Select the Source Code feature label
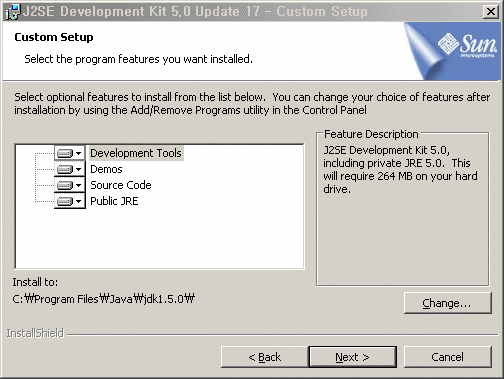This screenshot has width=504, height=379. click(121, 185)
